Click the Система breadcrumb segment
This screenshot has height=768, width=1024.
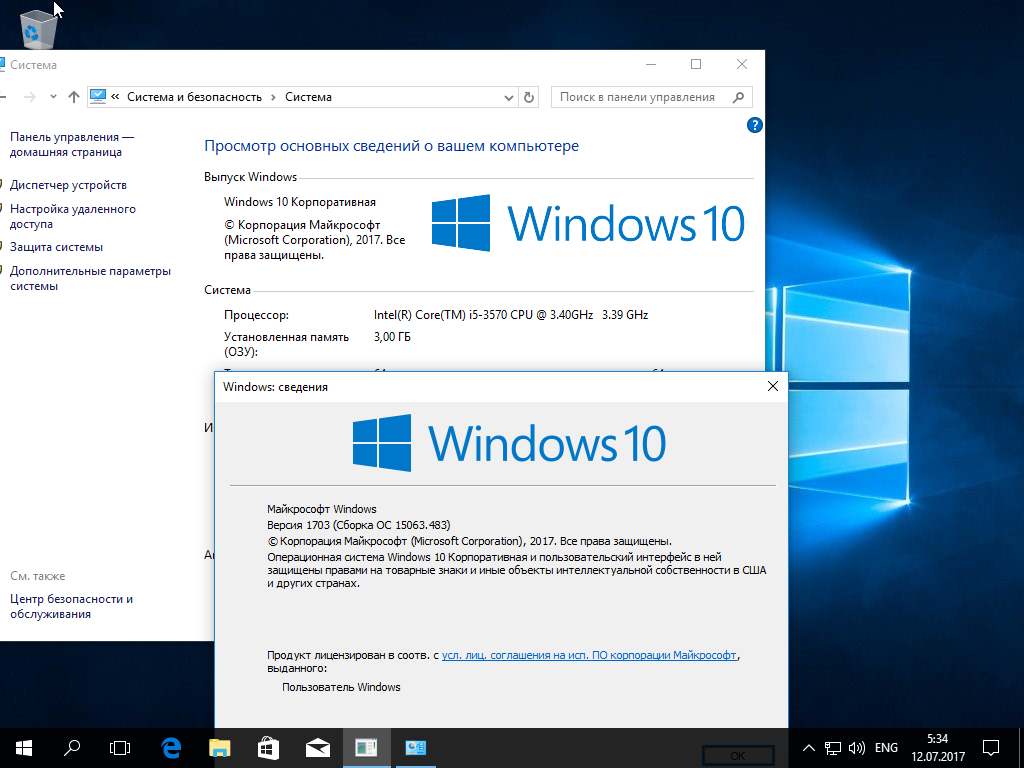coord(308,97)
